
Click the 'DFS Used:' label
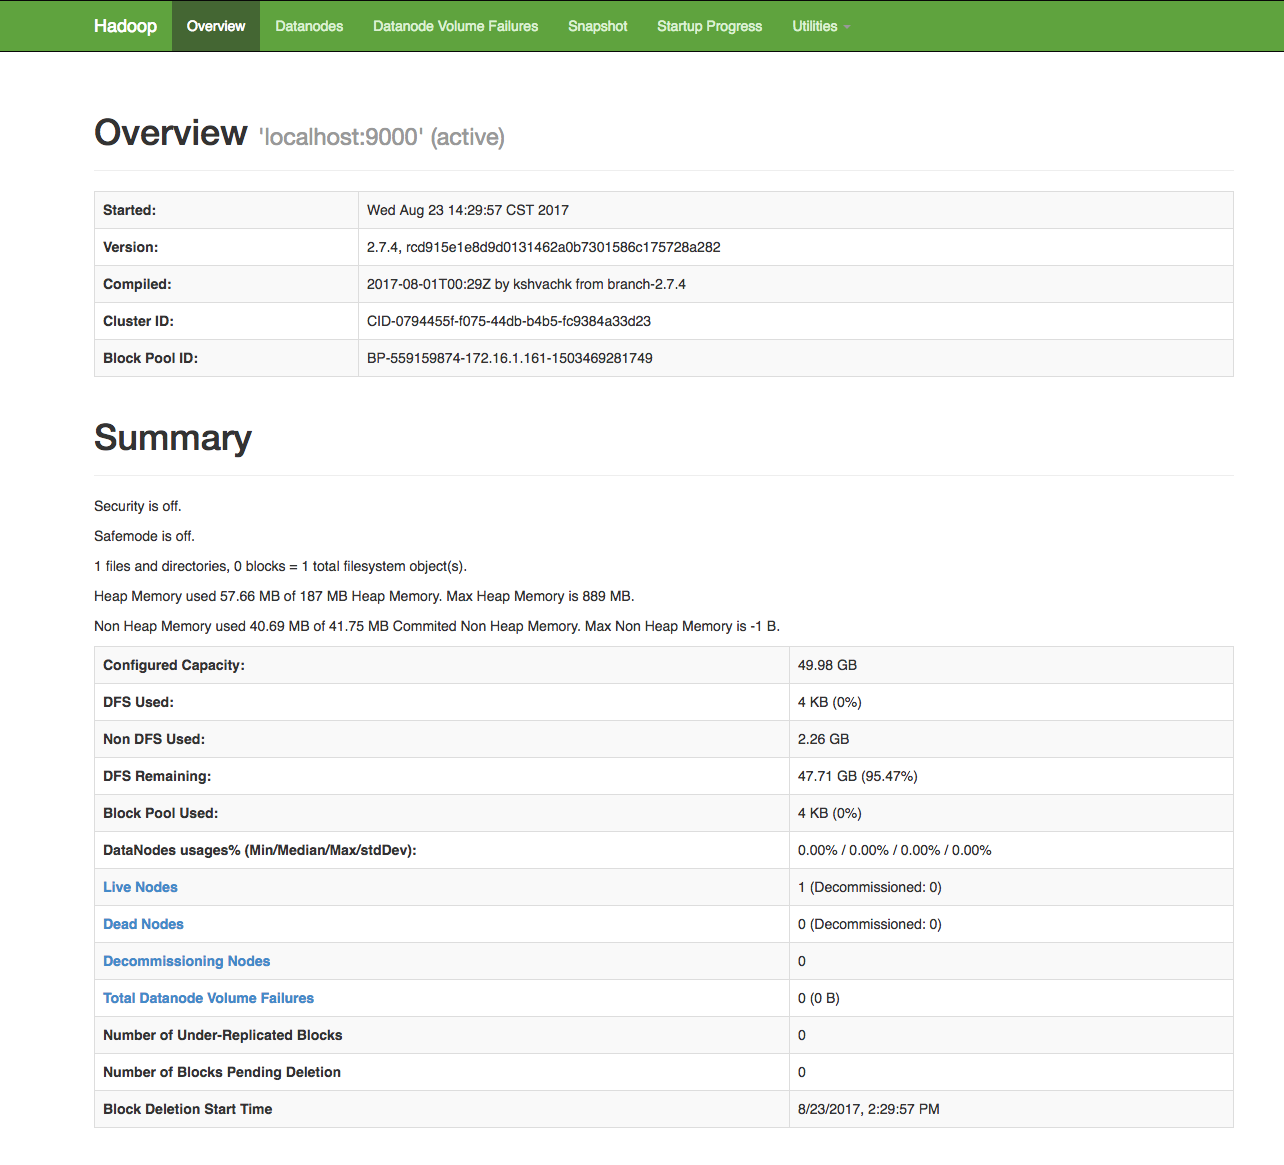point(138,702)
